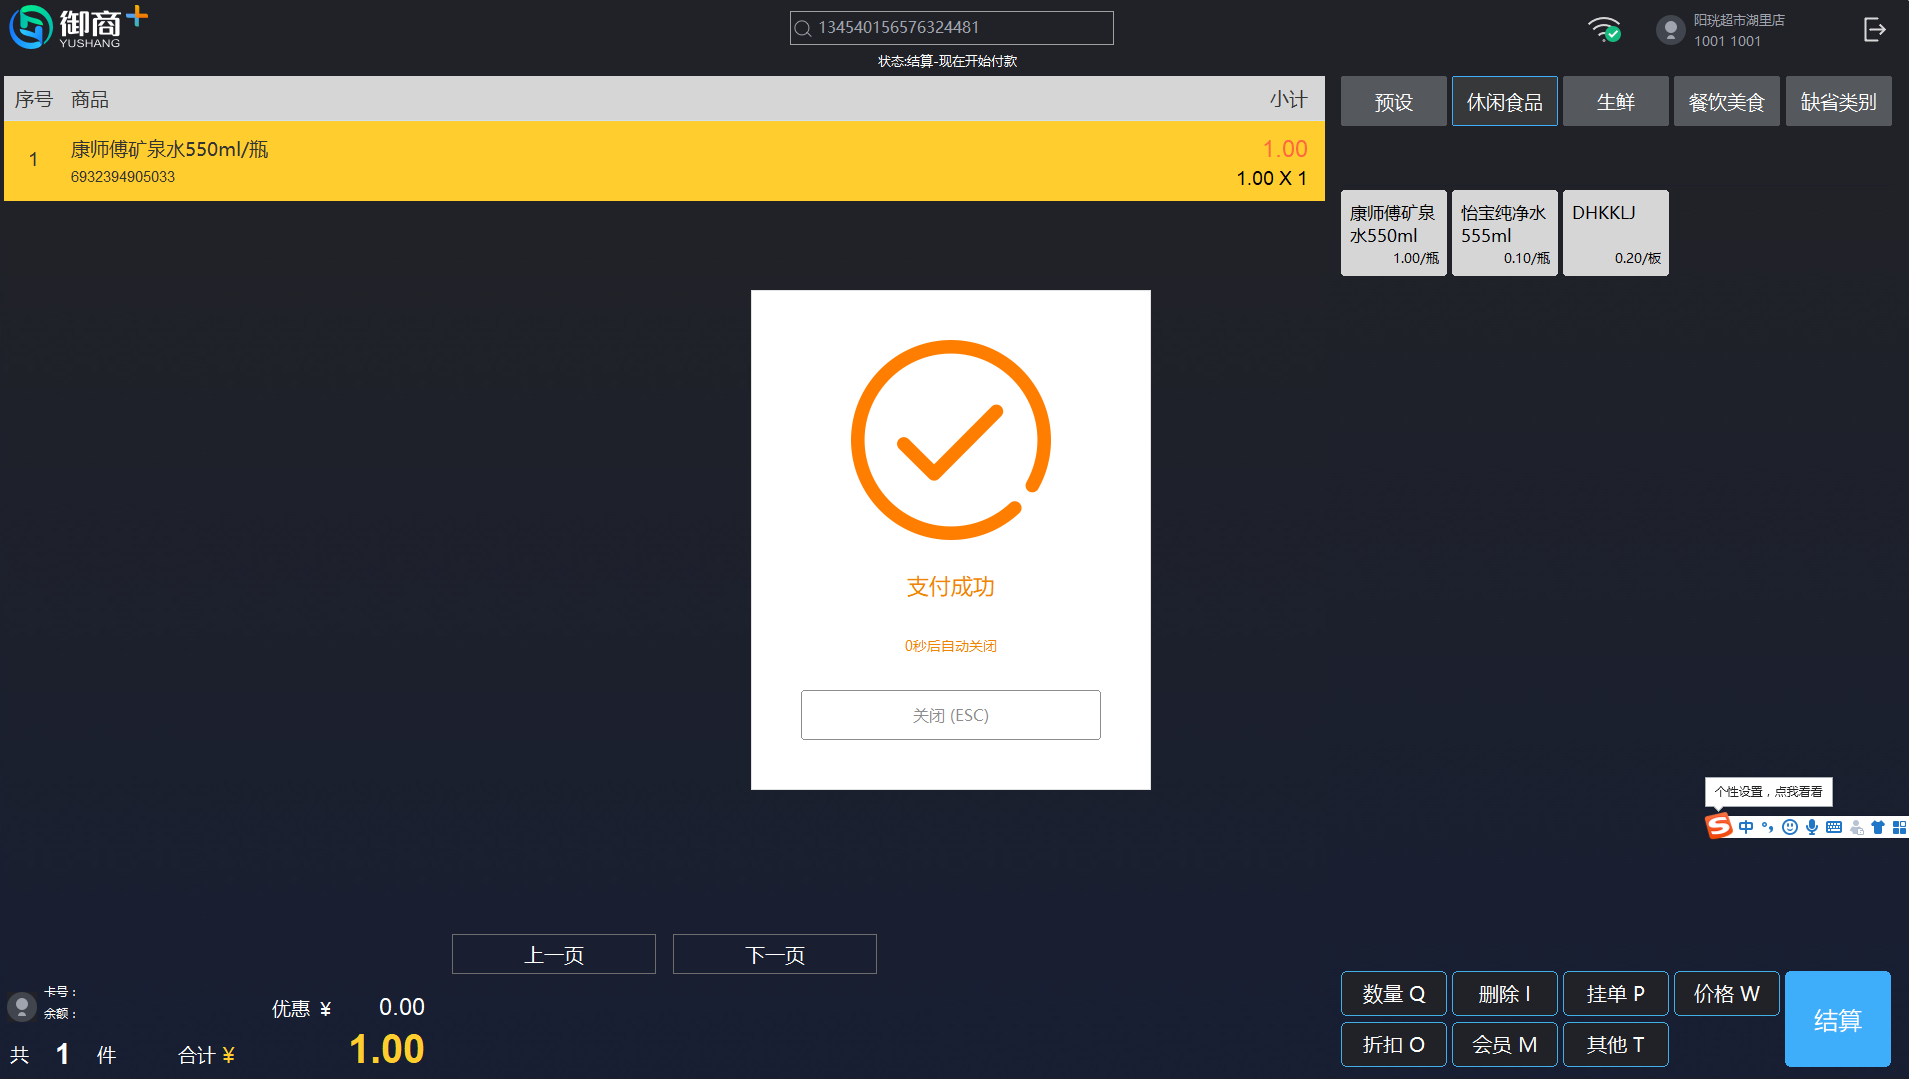Click the WiFi network status icon

(x=1604, y=29)
